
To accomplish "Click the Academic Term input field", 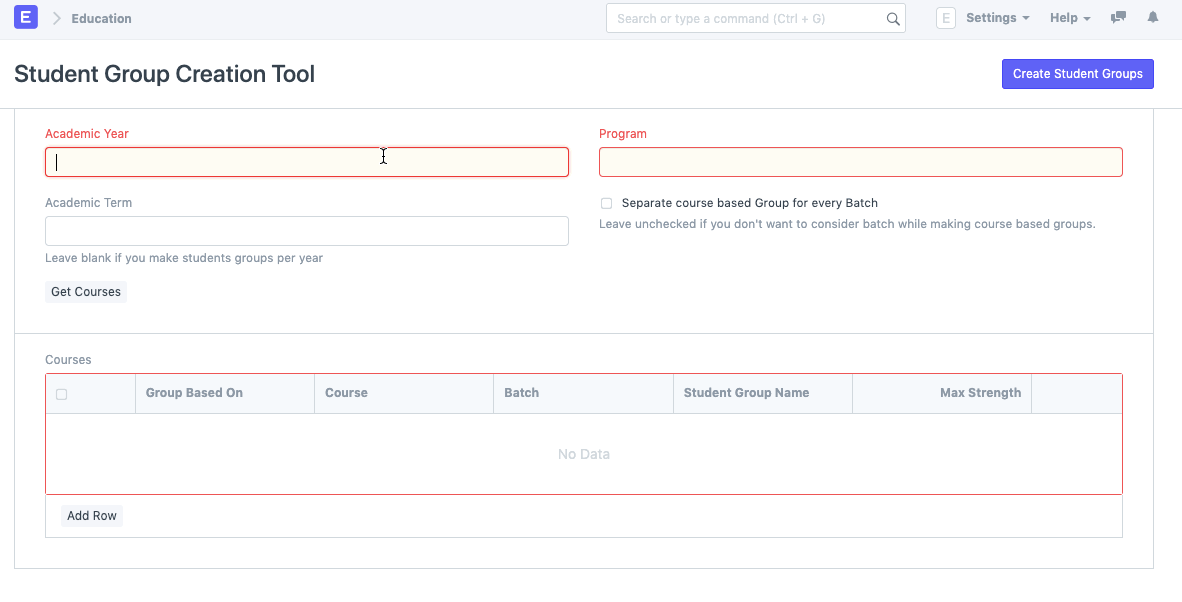I will click(306, 231).
